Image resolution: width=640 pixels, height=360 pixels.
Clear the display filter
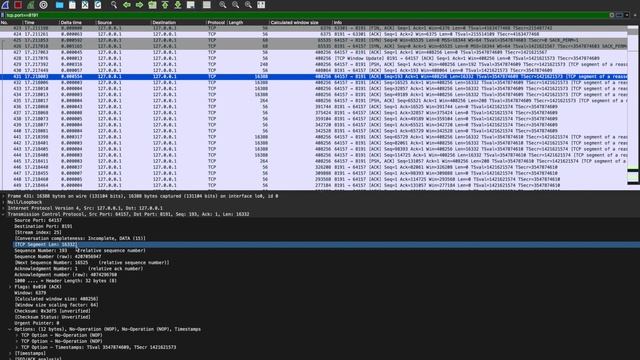(x=612, y=15)
